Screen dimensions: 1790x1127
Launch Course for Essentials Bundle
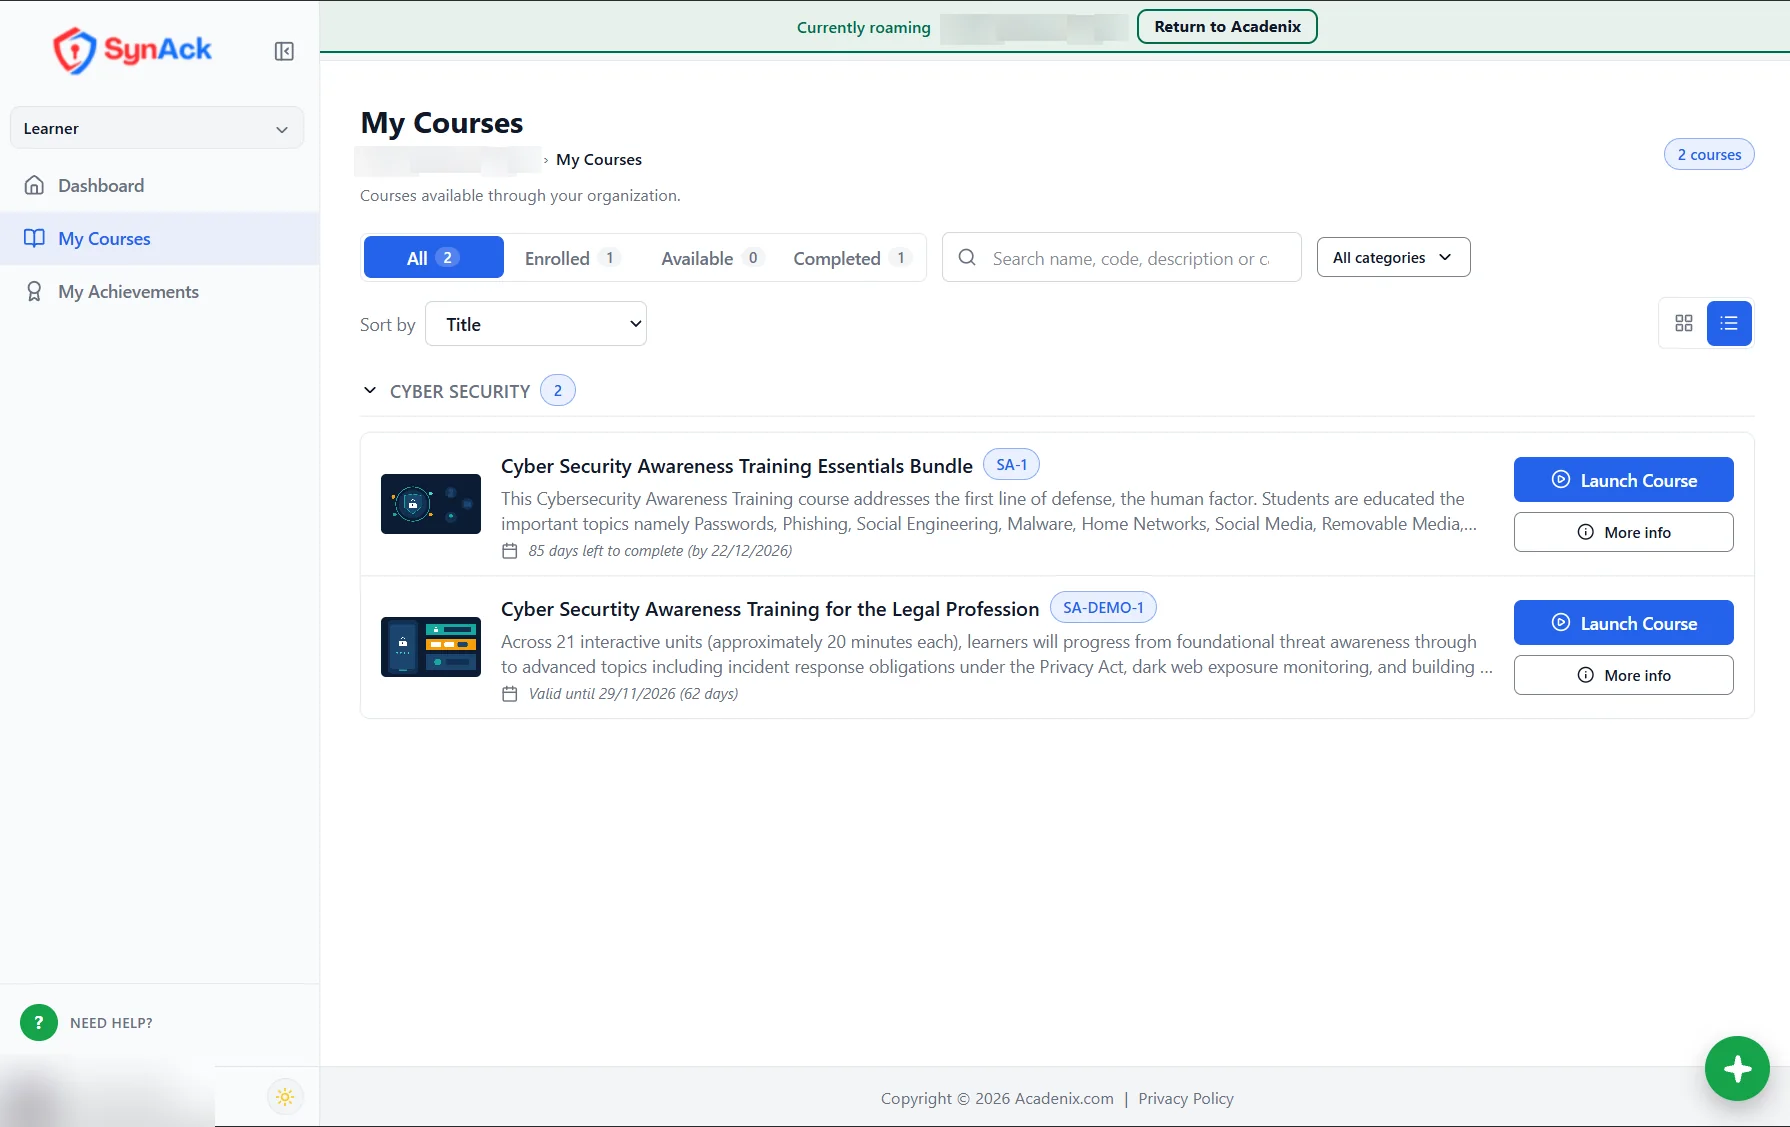tap(1623, 480)
